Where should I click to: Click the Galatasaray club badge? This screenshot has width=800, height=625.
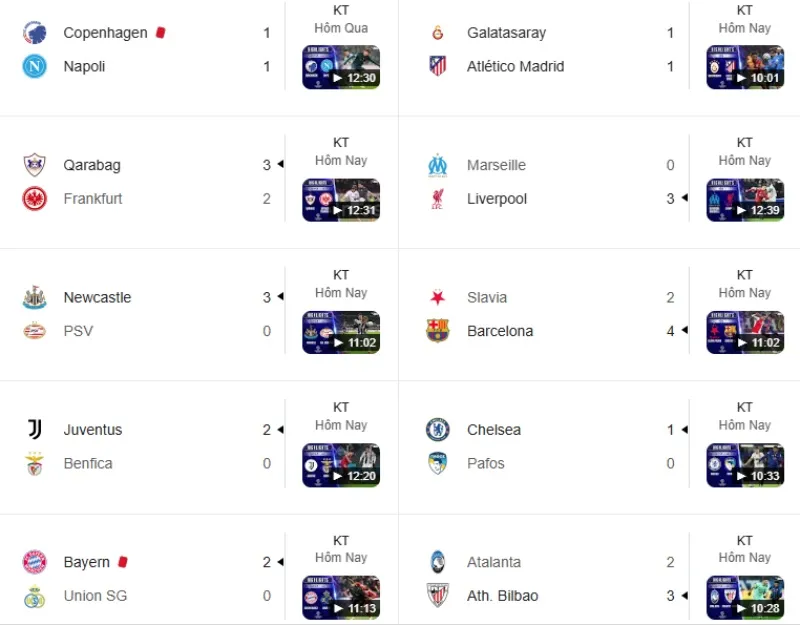(x=436, y=32)
